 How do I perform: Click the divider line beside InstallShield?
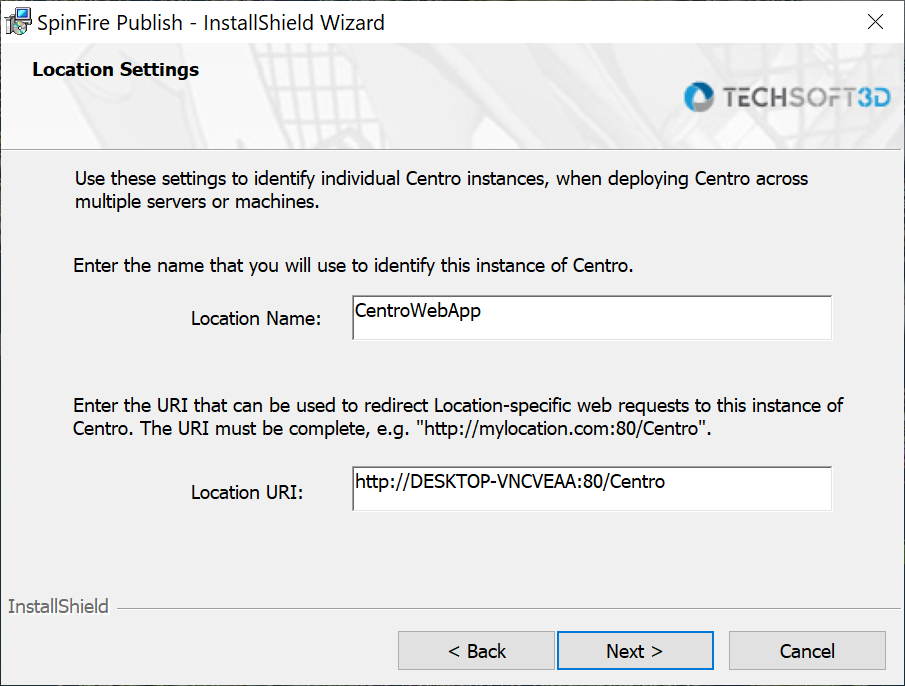(500, 607)
